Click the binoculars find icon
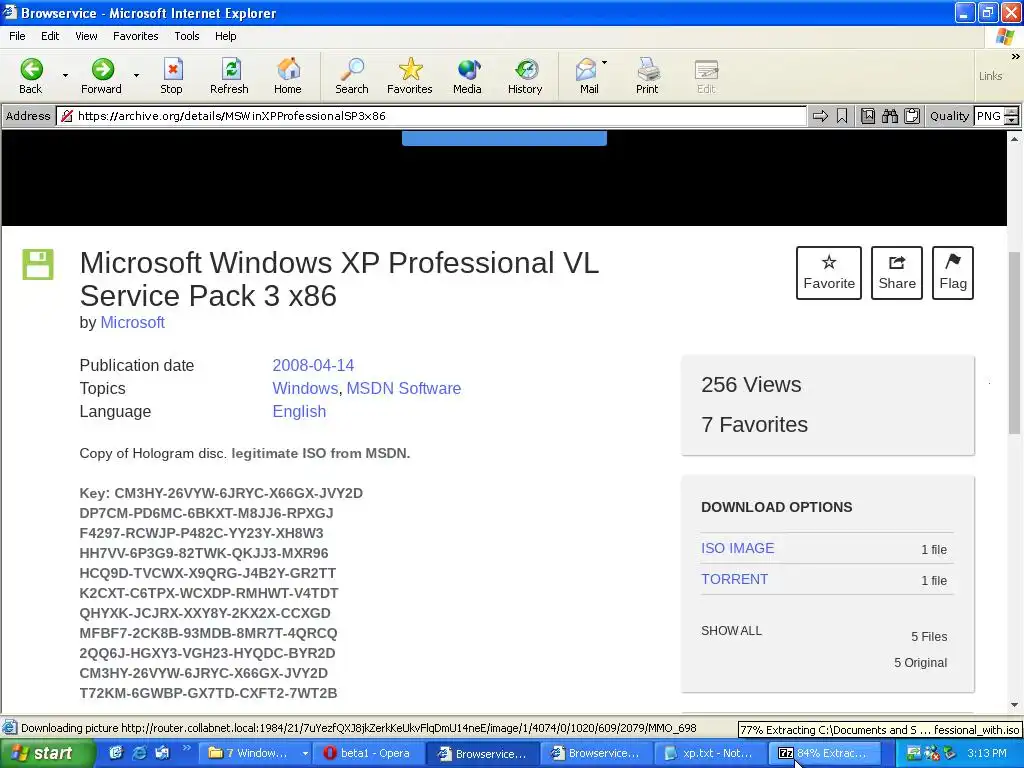Screen dimensions: 1024x768 pos(889,116)
